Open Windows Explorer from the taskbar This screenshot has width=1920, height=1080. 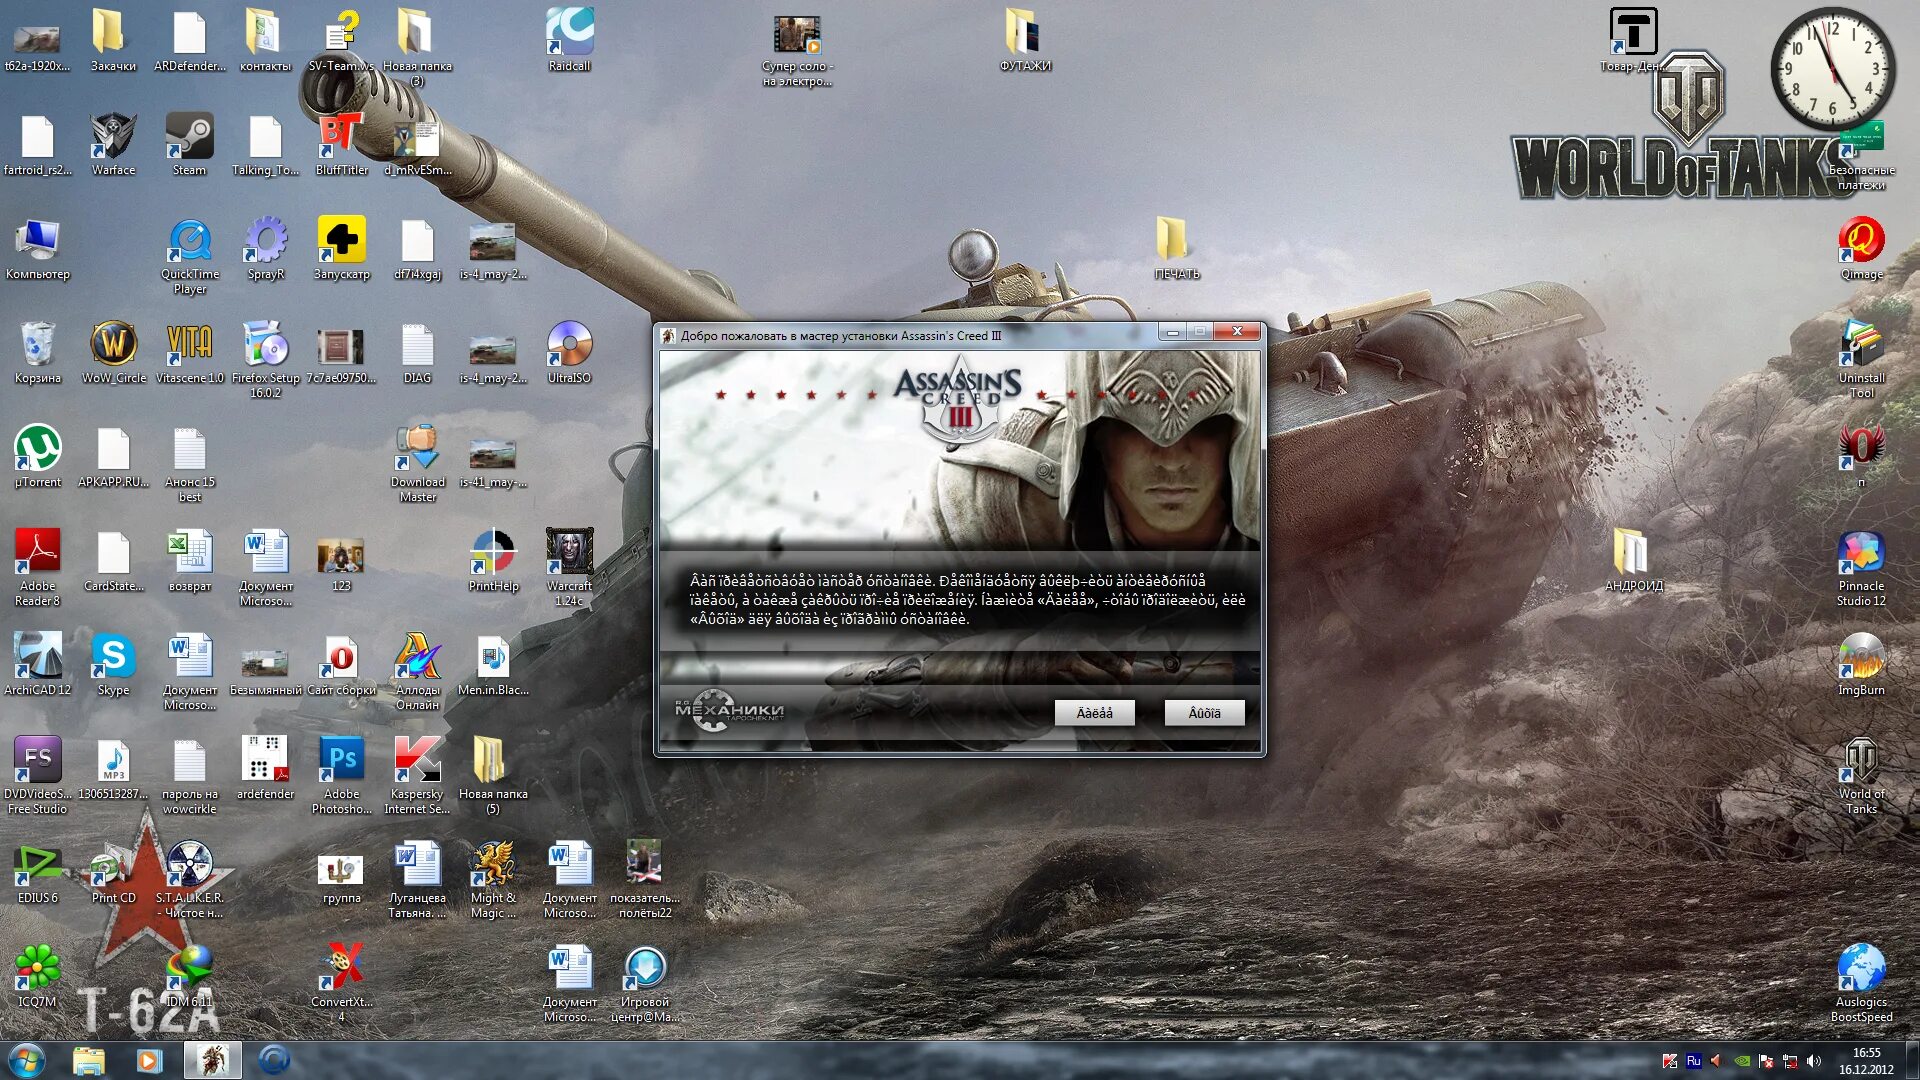(x=89, y=1060)
